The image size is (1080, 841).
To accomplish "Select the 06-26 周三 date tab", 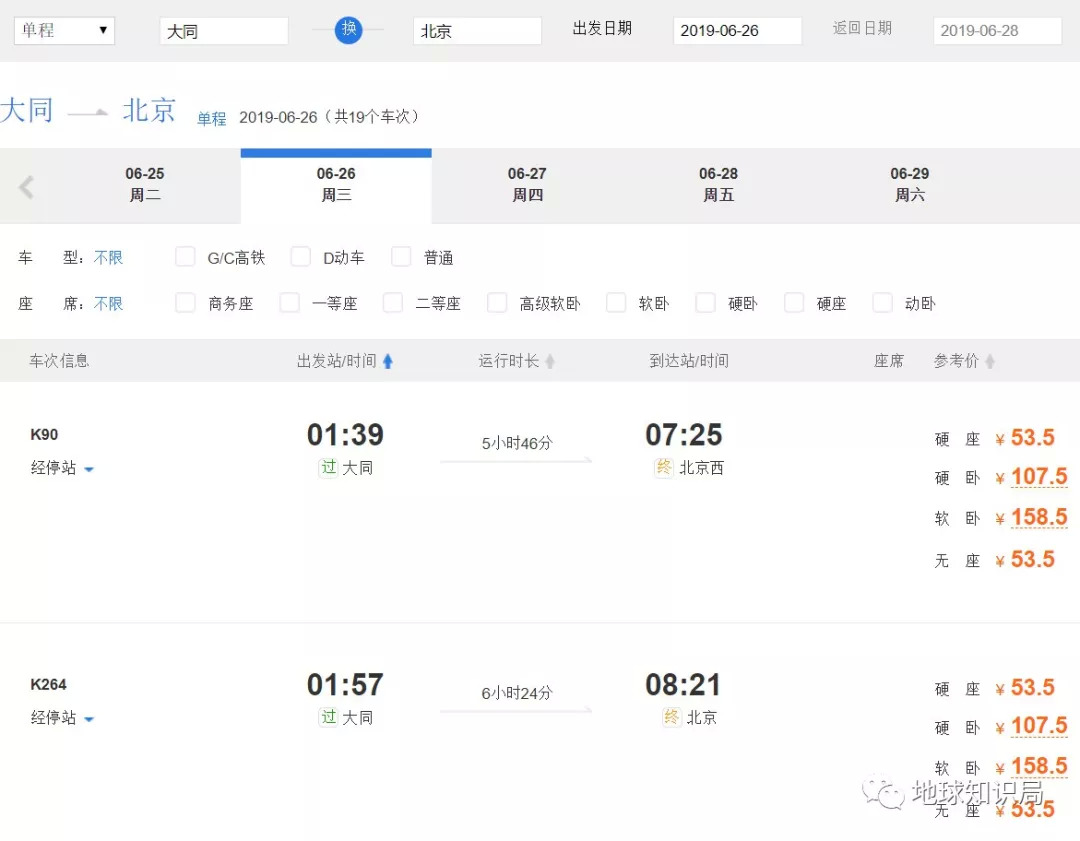I will (336, 185).
